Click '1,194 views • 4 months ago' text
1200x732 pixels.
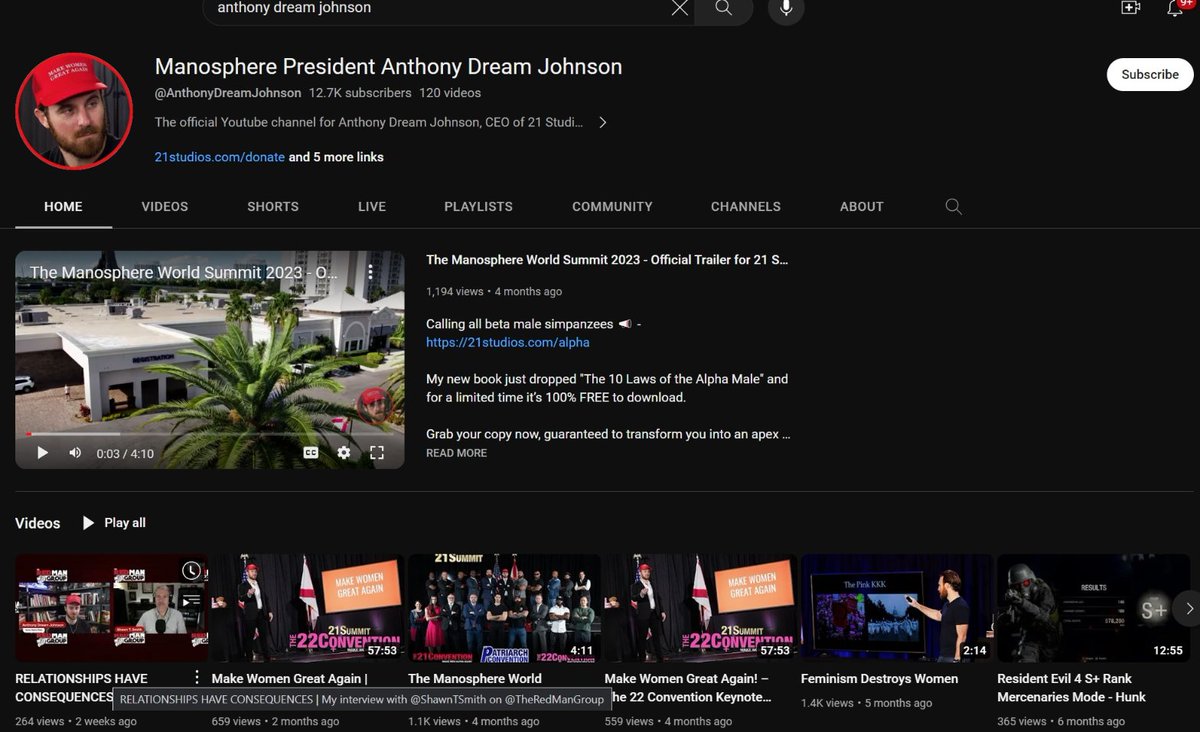[494, 291]
